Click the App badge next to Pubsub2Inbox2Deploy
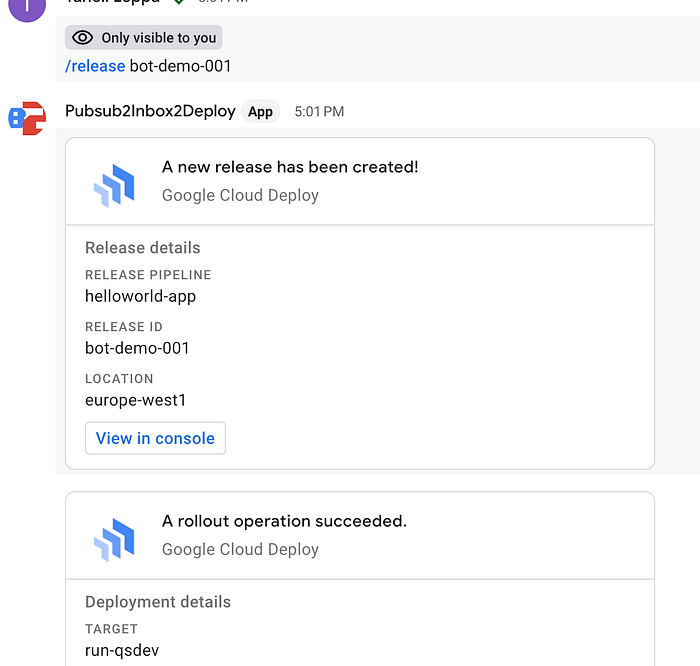The height and width of the screenshot is (666, 700). 260,112
